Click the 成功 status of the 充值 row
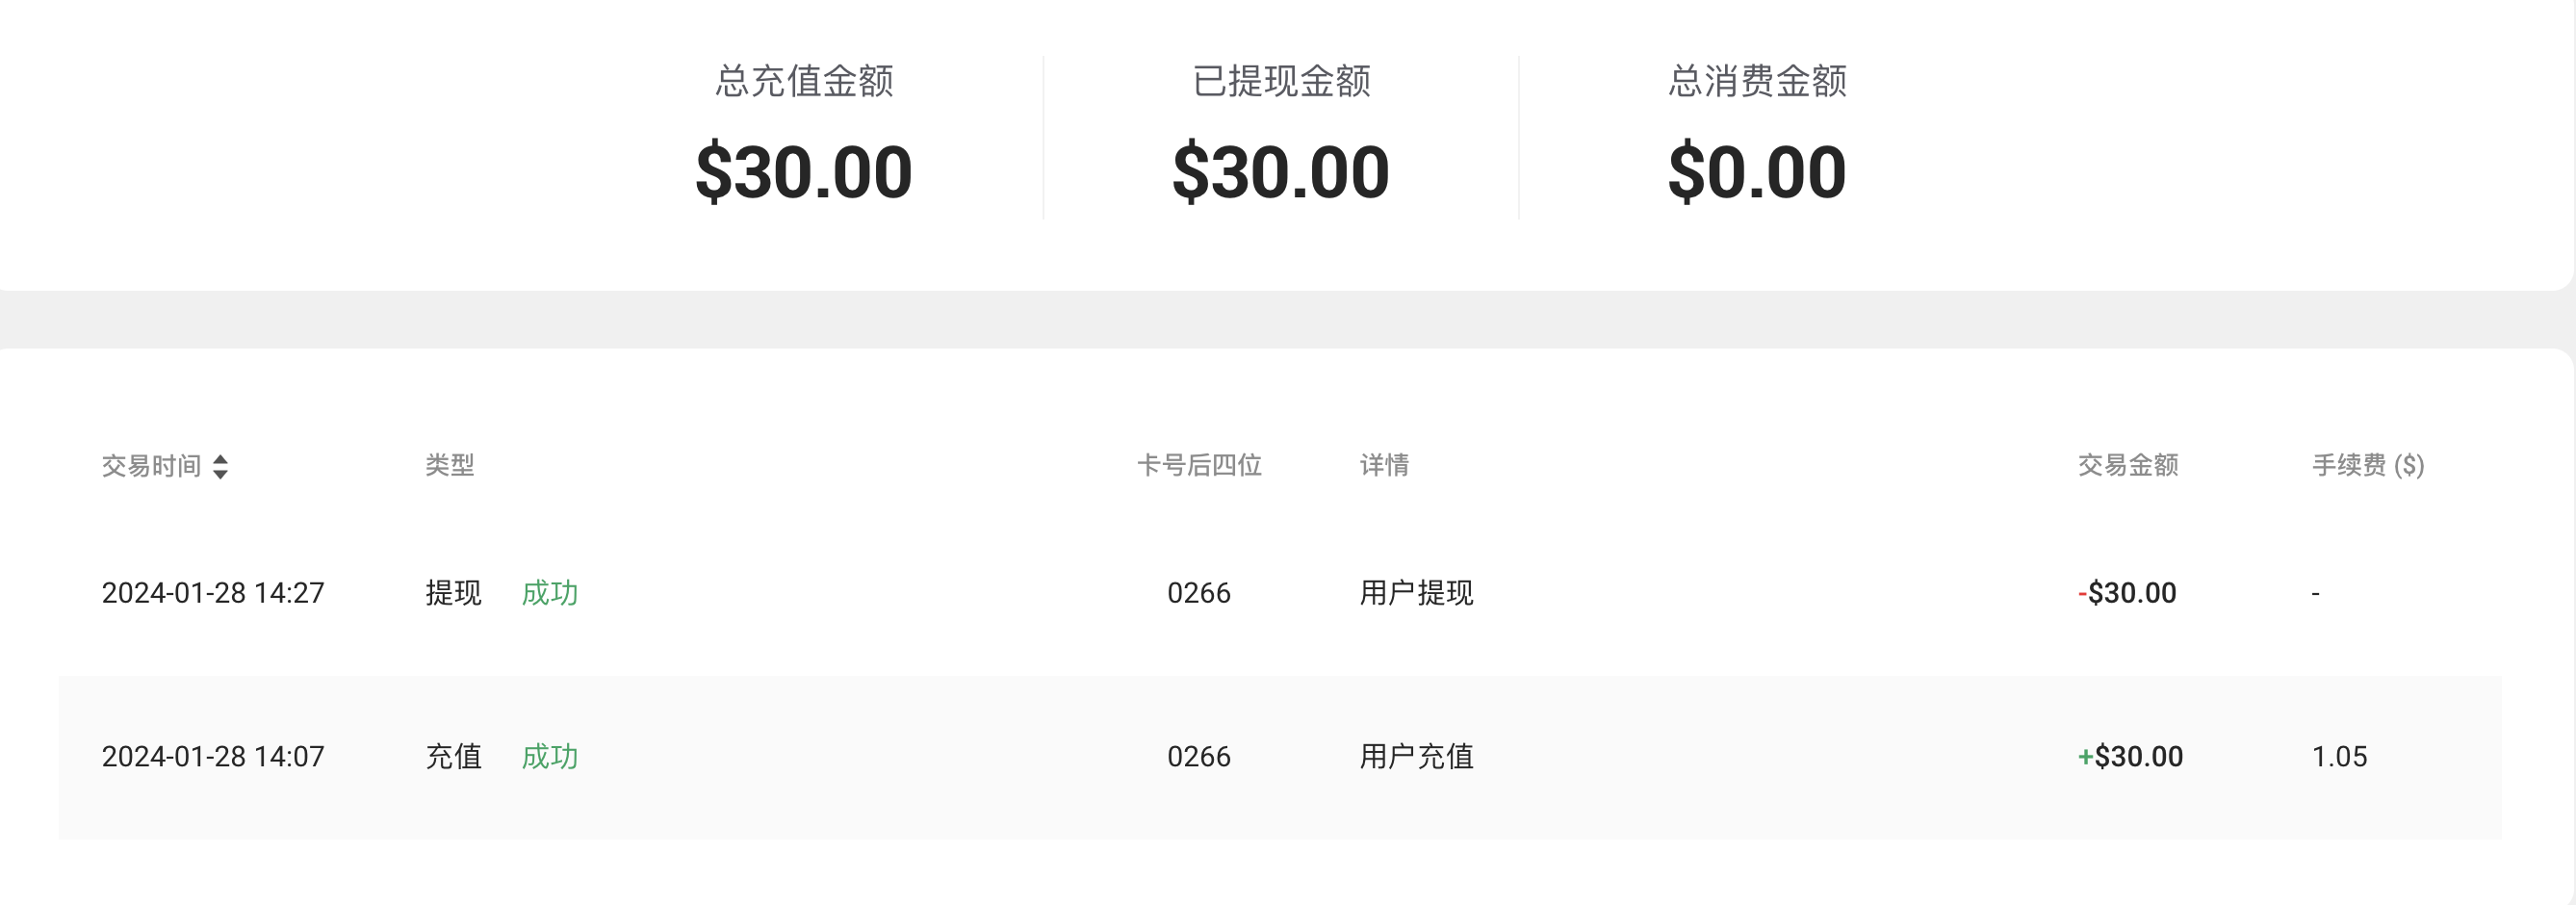The width and height of the screenshot is (2576, 905). coord(550,757)
